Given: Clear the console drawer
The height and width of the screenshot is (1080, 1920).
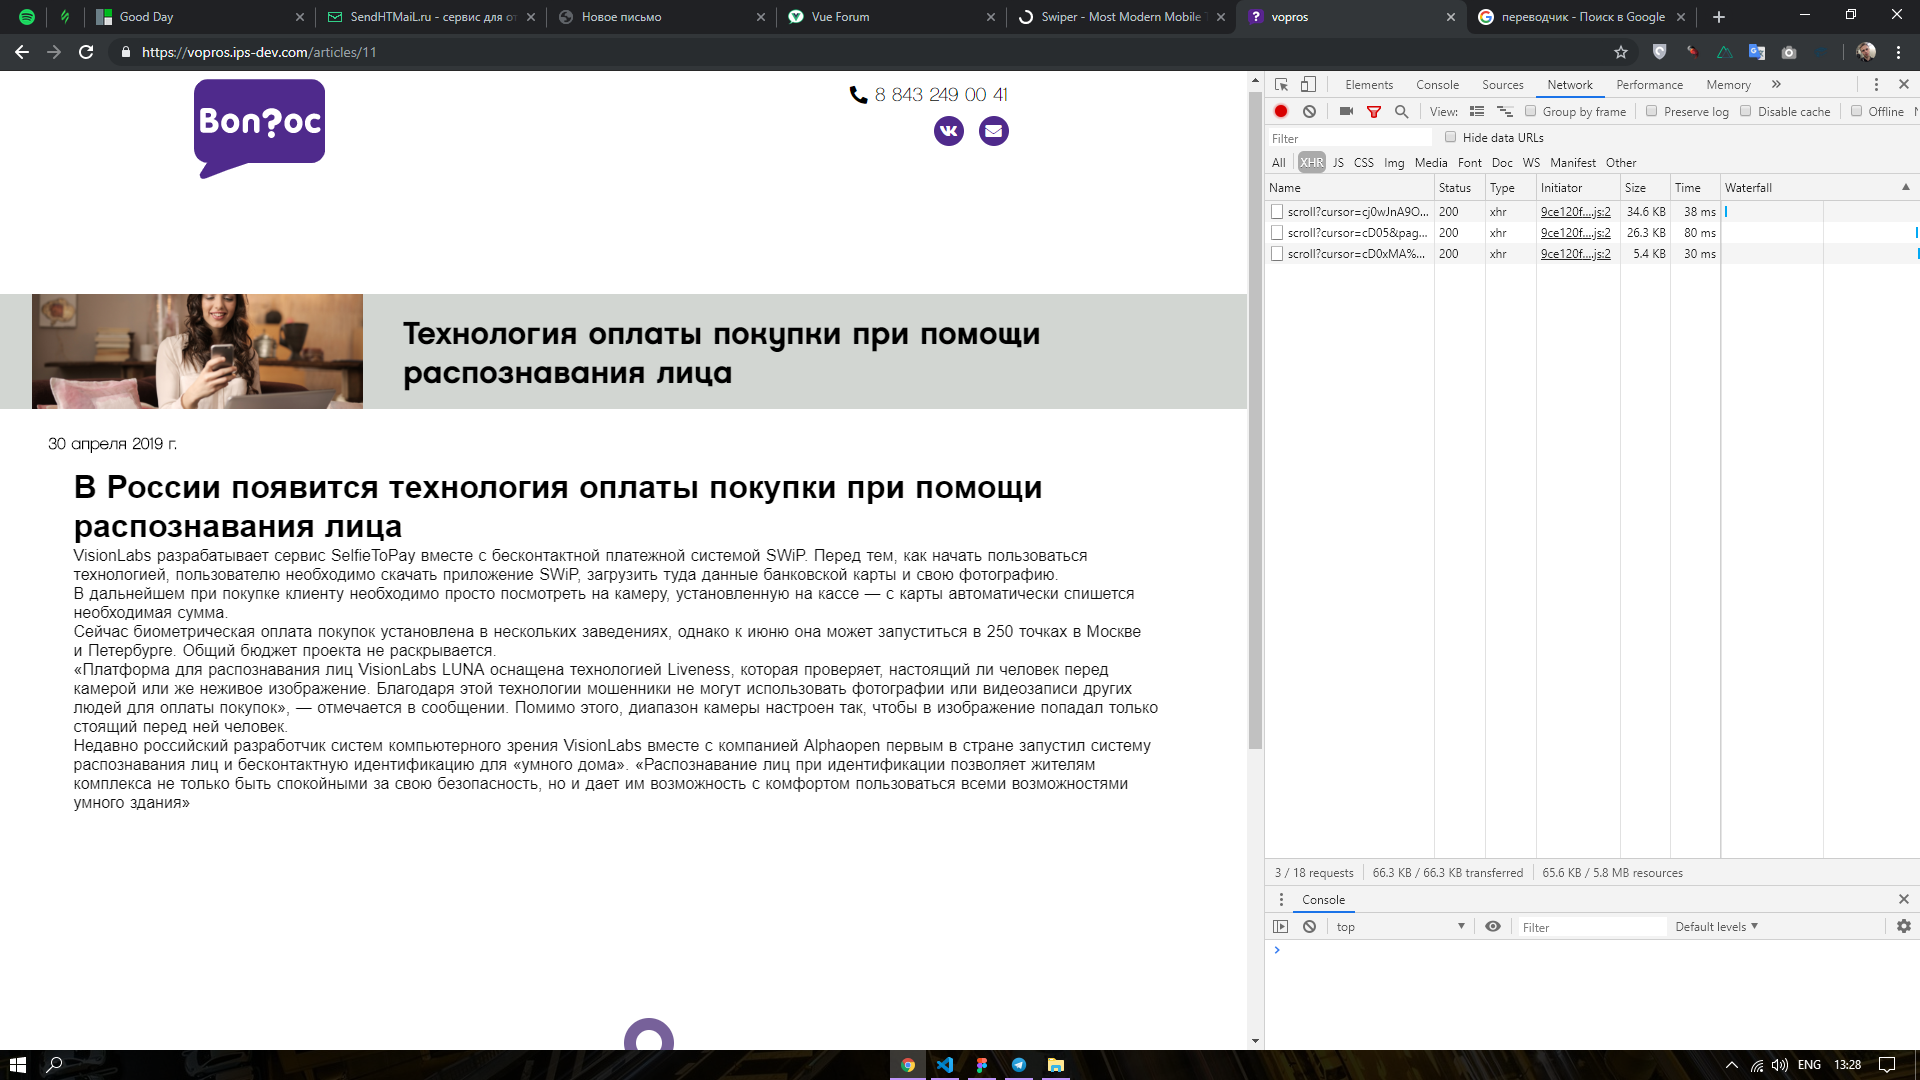Looking at the screenshot, I should pyautogui.click(x=1309, y=927).
